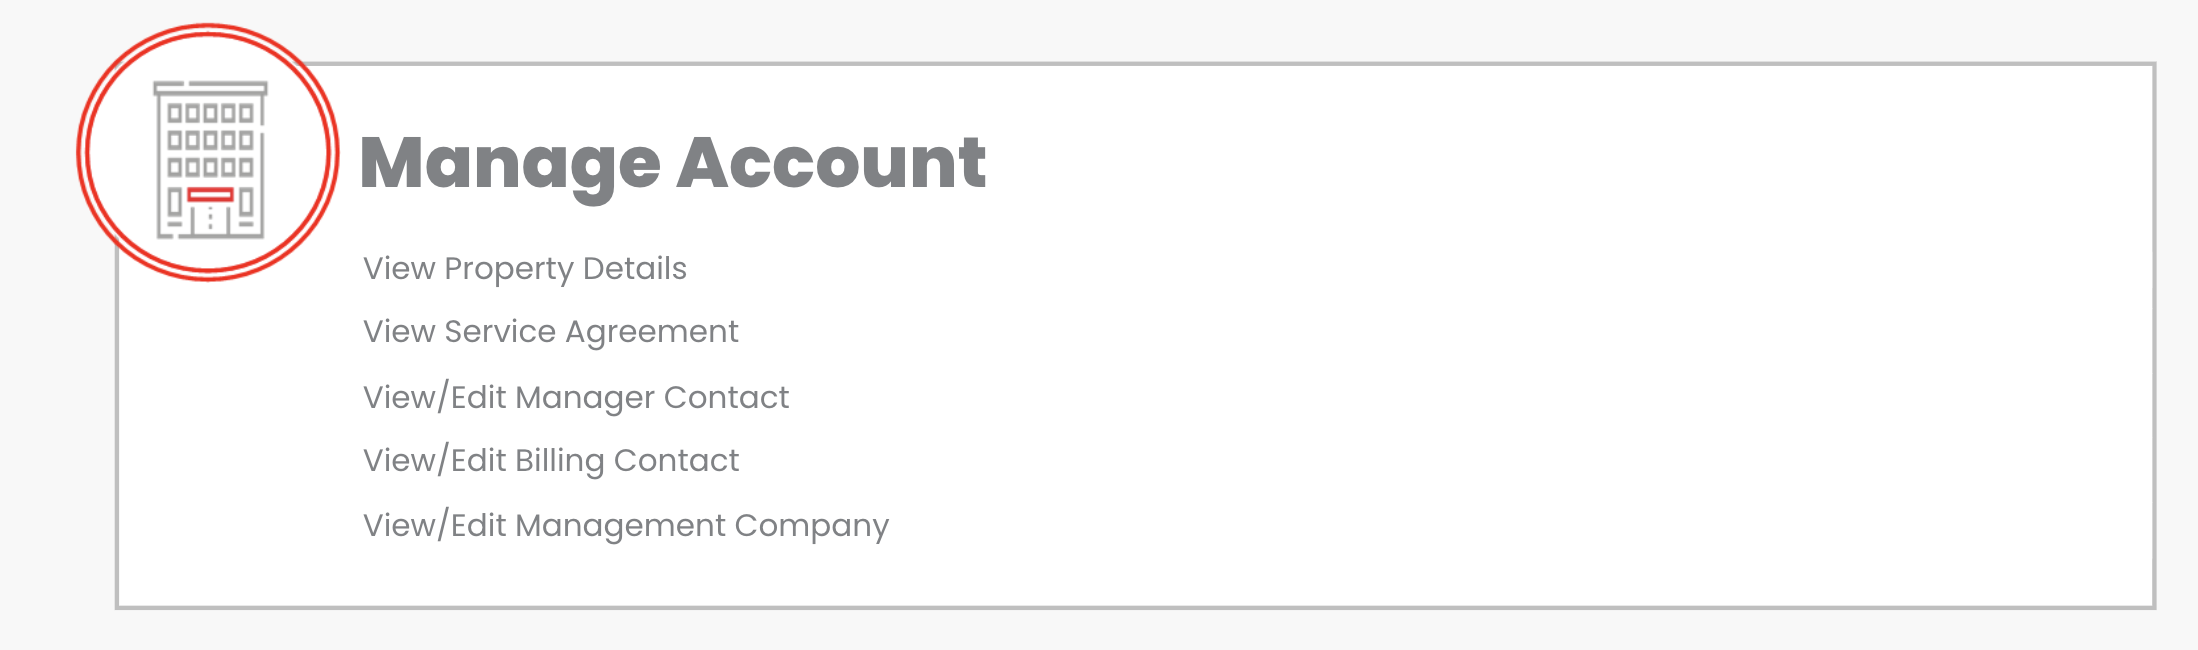Go to View/Edit Billing Contact
This screenshot has width=2198, height=650.
[550, 460]
